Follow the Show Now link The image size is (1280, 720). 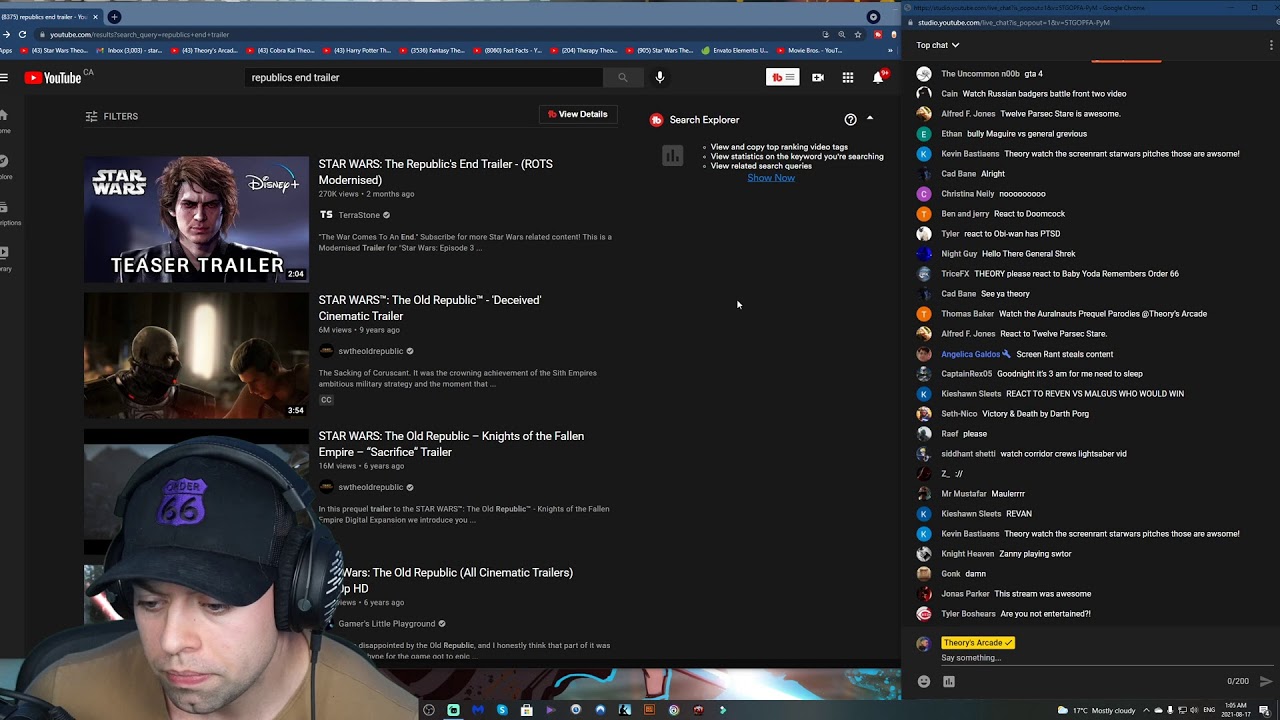coord(771,178)
